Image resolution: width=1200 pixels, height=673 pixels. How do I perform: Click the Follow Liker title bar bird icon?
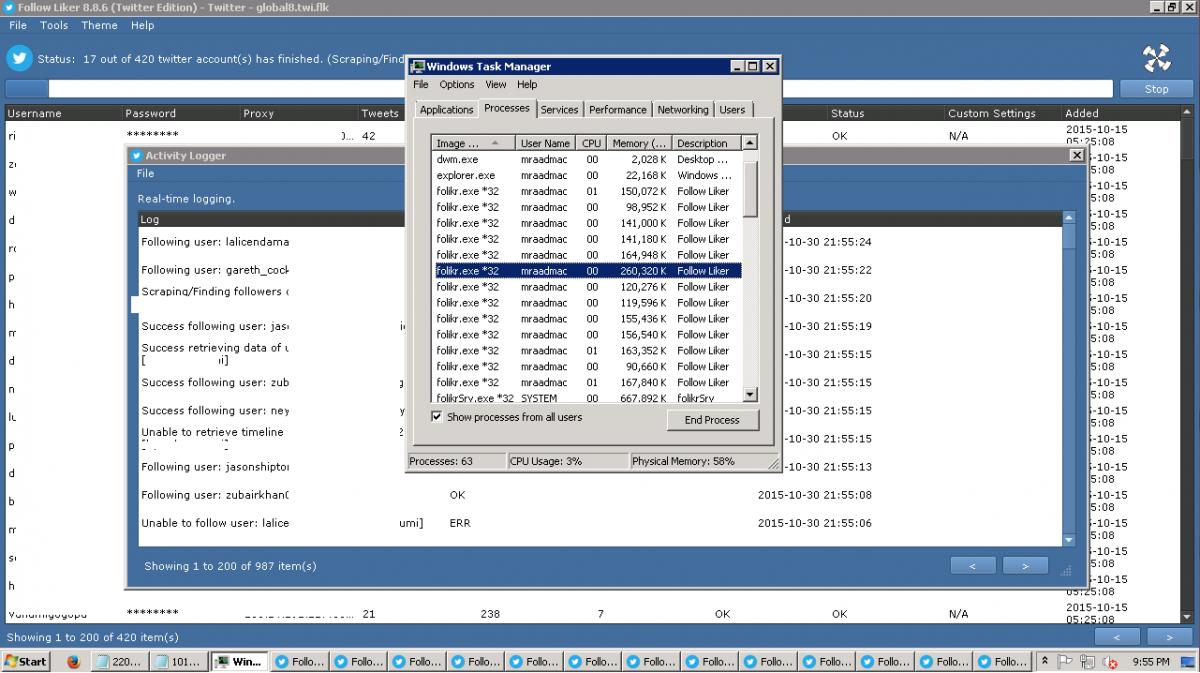coord(8,7)
